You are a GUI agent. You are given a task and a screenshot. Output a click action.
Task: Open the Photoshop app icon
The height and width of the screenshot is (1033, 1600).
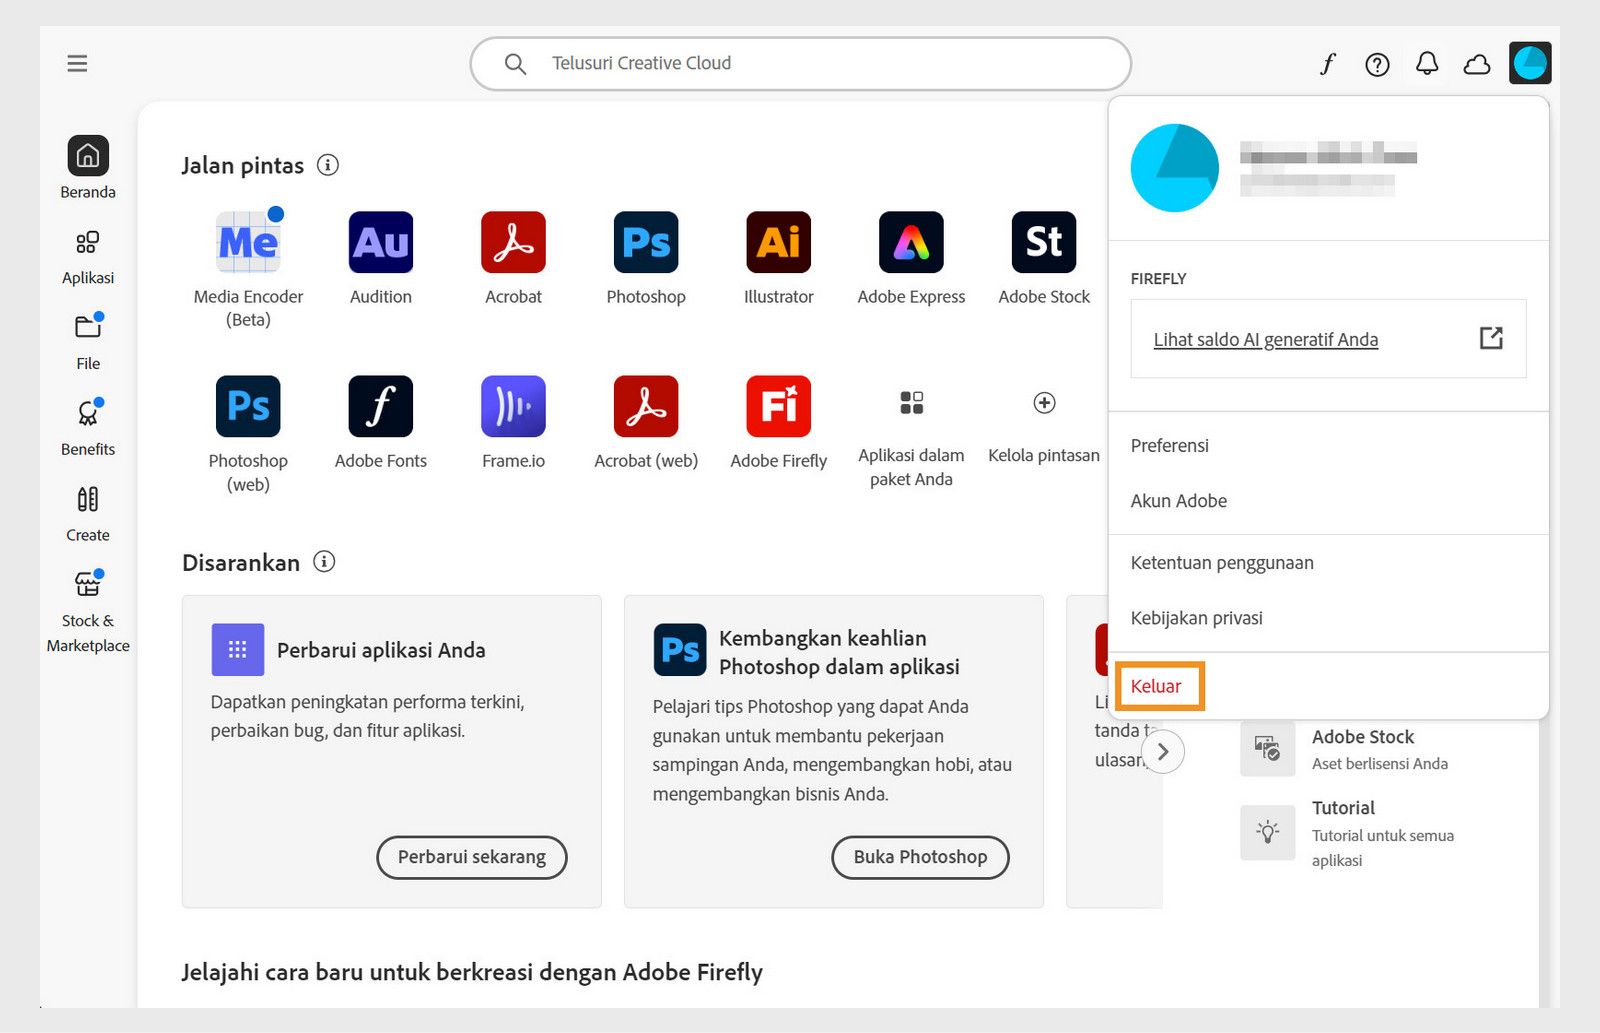tap(645, 241)
